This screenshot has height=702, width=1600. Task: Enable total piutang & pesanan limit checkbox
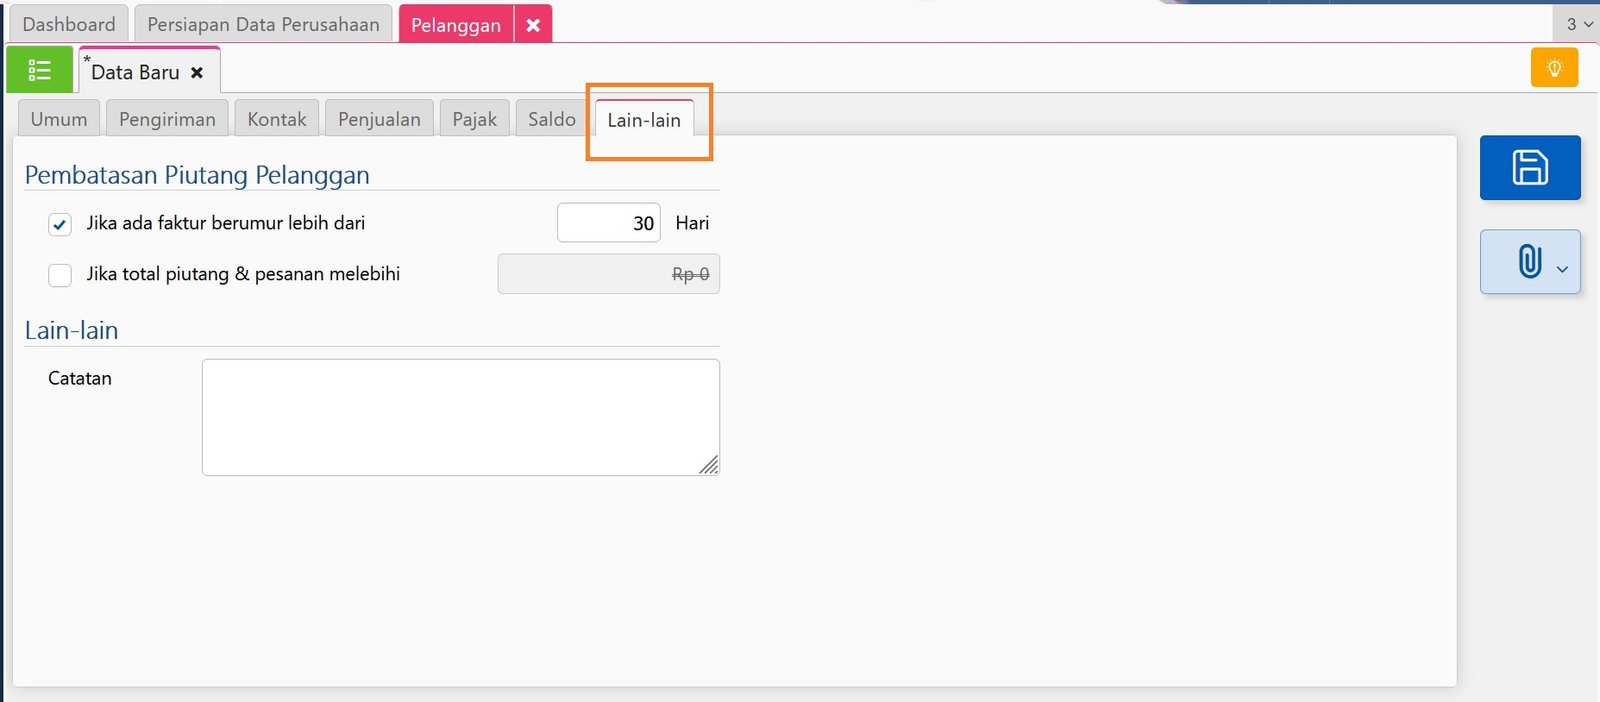(60, 275)
